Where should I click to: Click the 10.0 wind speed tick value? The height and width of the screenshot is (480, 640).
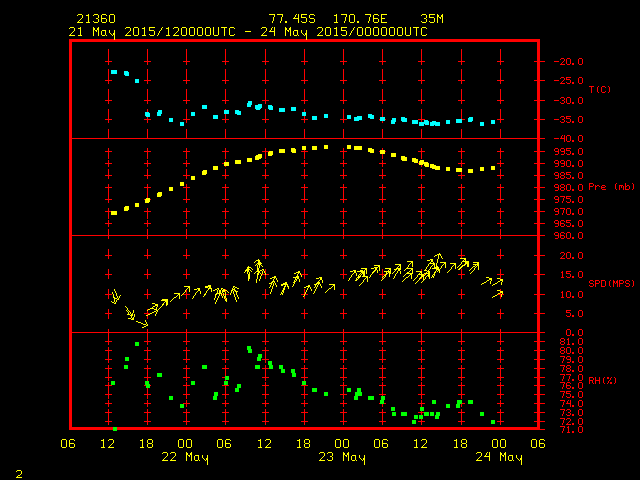(x=571, y=294)
